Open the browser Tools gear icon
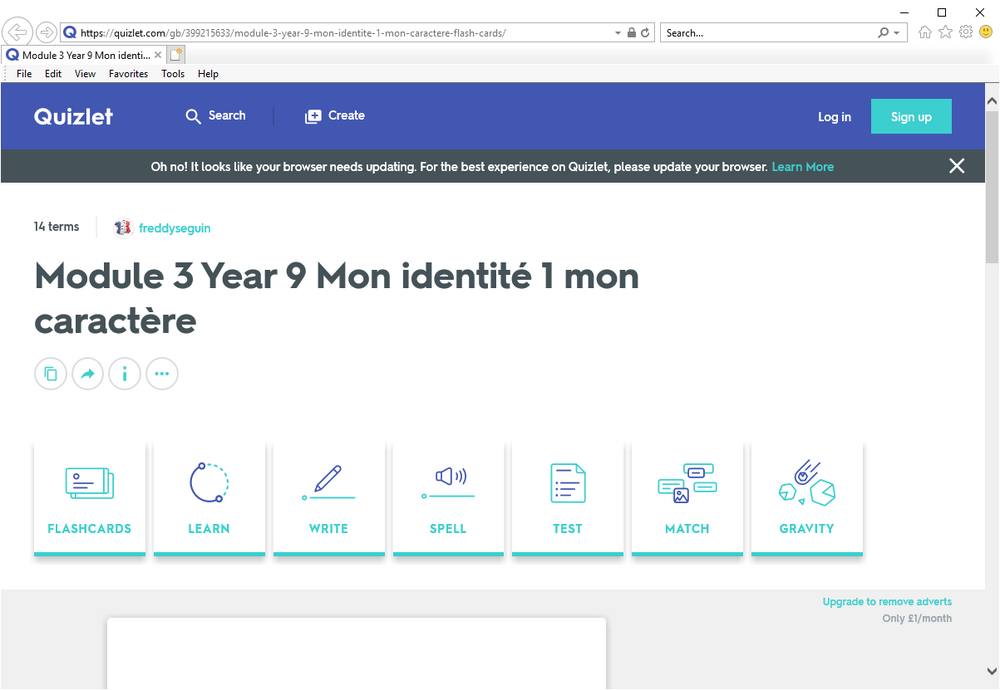 [966, 32]
